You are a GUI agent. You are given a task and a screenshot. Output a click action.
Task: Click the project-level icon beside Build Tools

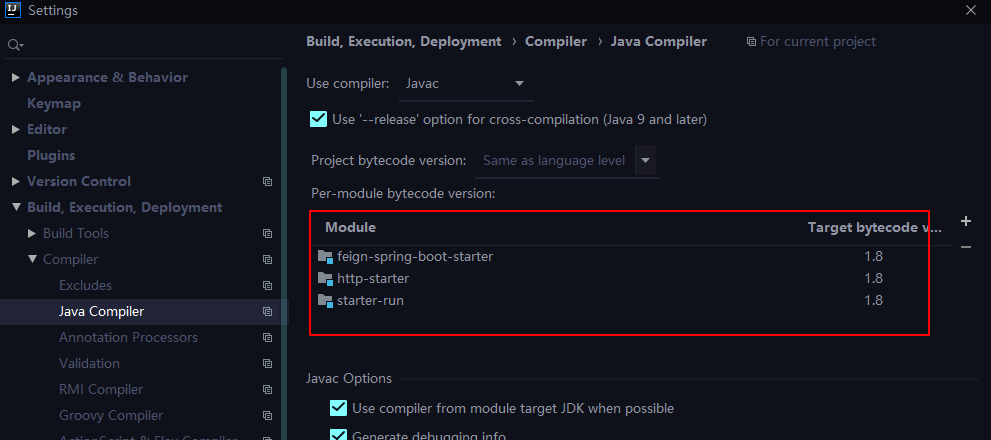(x=267, y=234)
